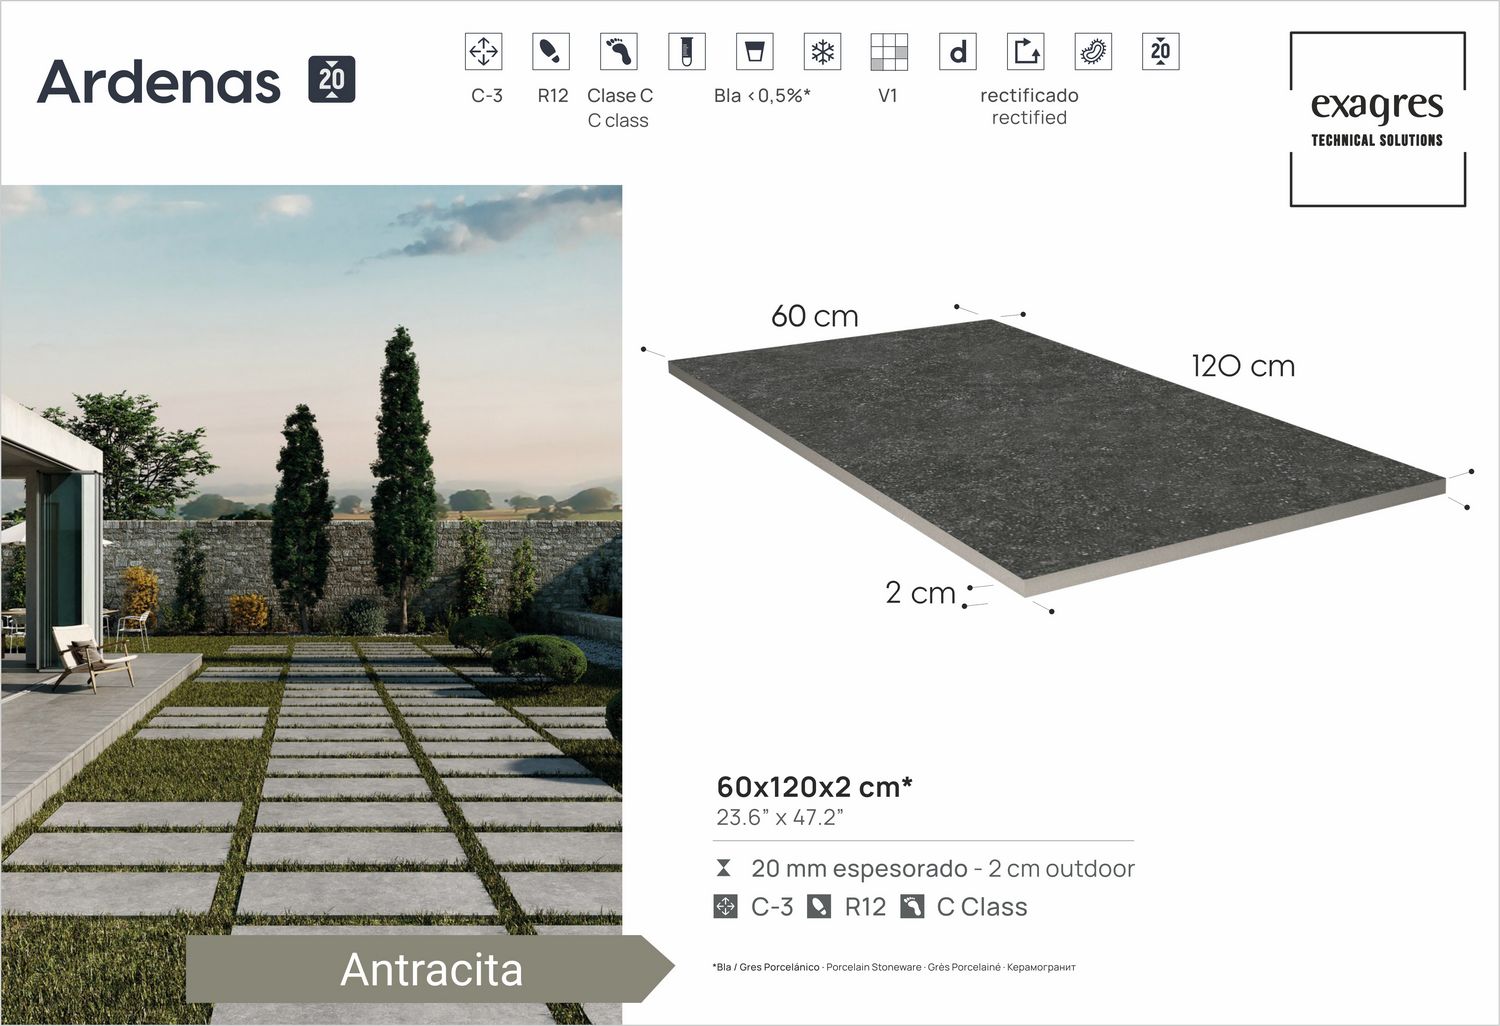This screenshot has width=1500, height=1026.
Task: Select the small C-3 icon in spec row
Action: click(x=724, y=907)
